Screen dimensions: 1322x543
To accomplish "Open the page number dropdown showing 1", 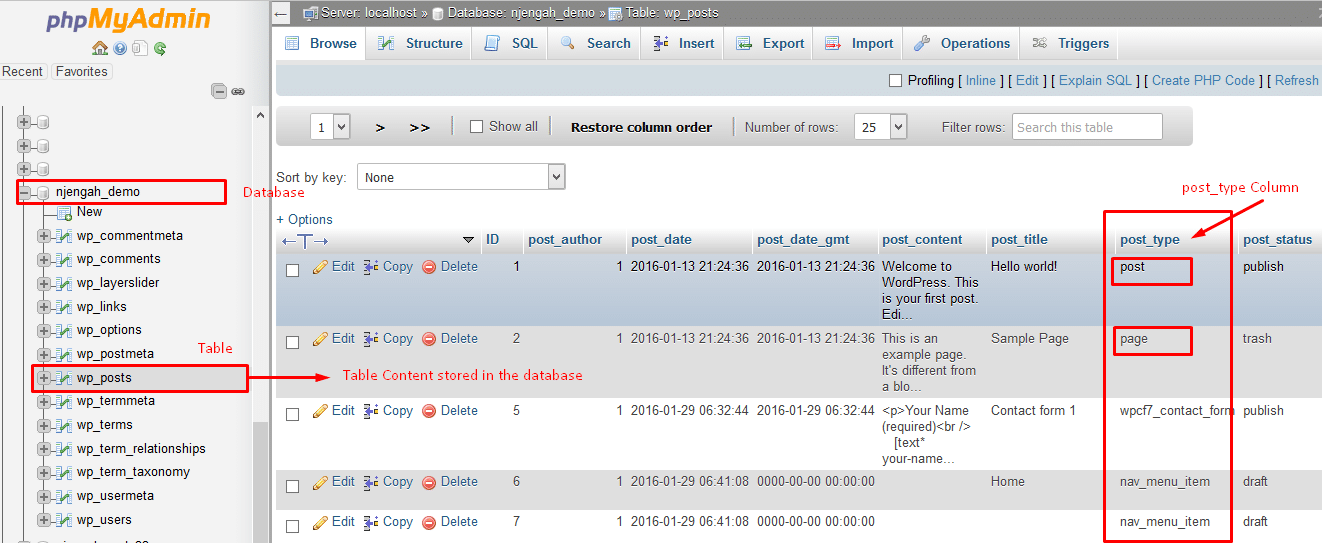I will (x=331, y=127).
